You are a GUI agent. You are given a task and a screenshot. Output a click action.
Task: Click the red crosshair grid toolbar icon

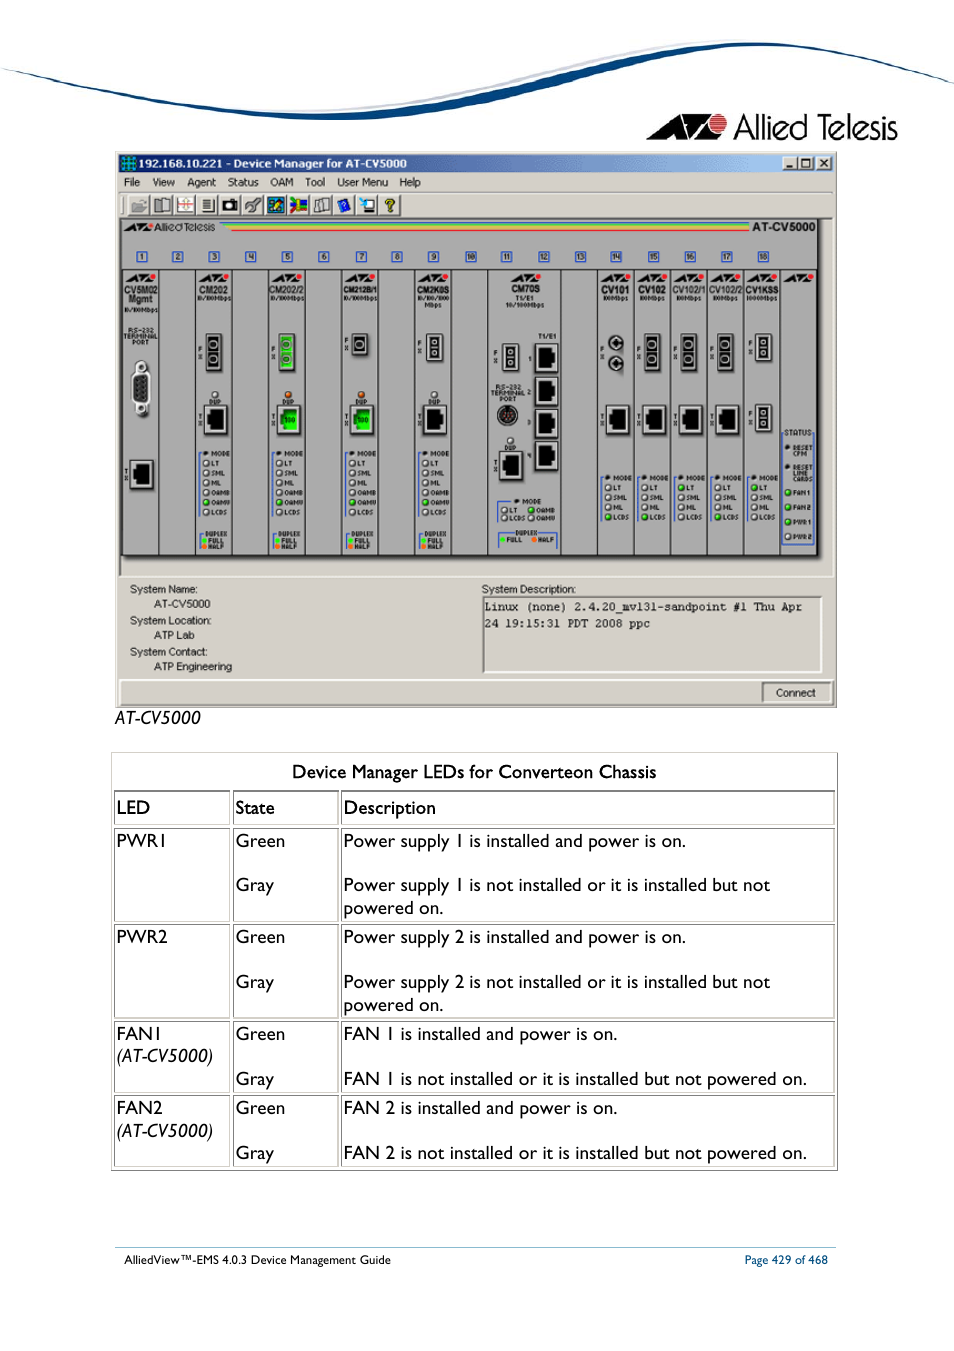pyautogui.click(x=185, y=205)
